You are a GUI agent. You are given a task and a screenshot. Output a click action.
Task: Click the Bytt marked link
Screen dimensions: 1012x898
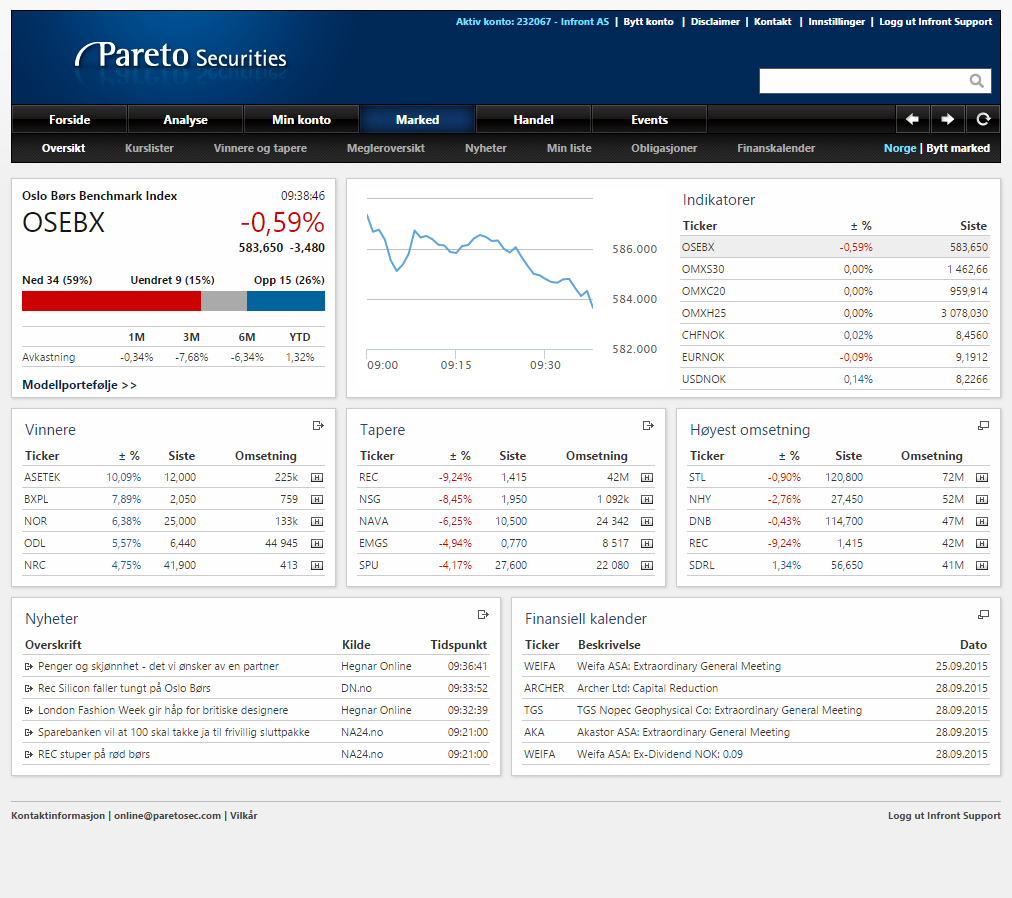pyautogui.click(x=958, y=148)
